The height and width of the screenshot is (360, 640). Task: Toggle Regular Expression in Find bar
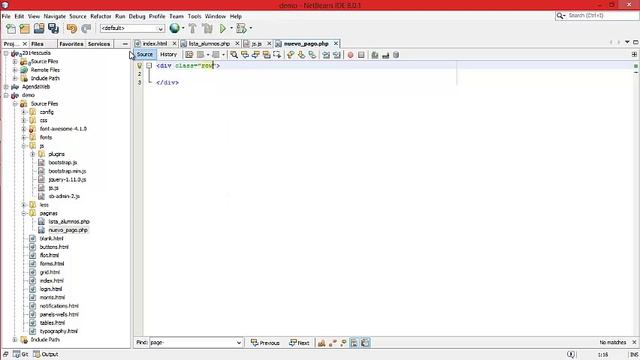coord(343,343)
